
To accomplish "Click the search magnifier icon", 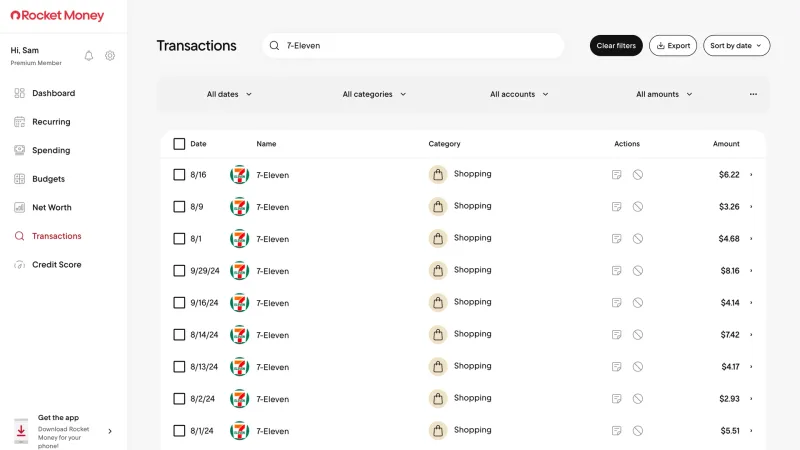I will 274,45.
